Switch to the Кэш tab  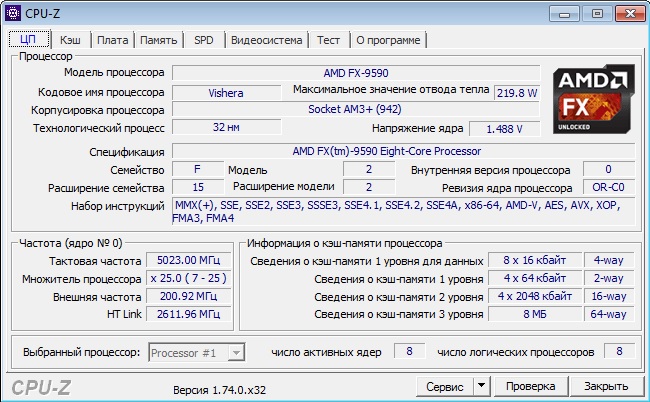70,40
